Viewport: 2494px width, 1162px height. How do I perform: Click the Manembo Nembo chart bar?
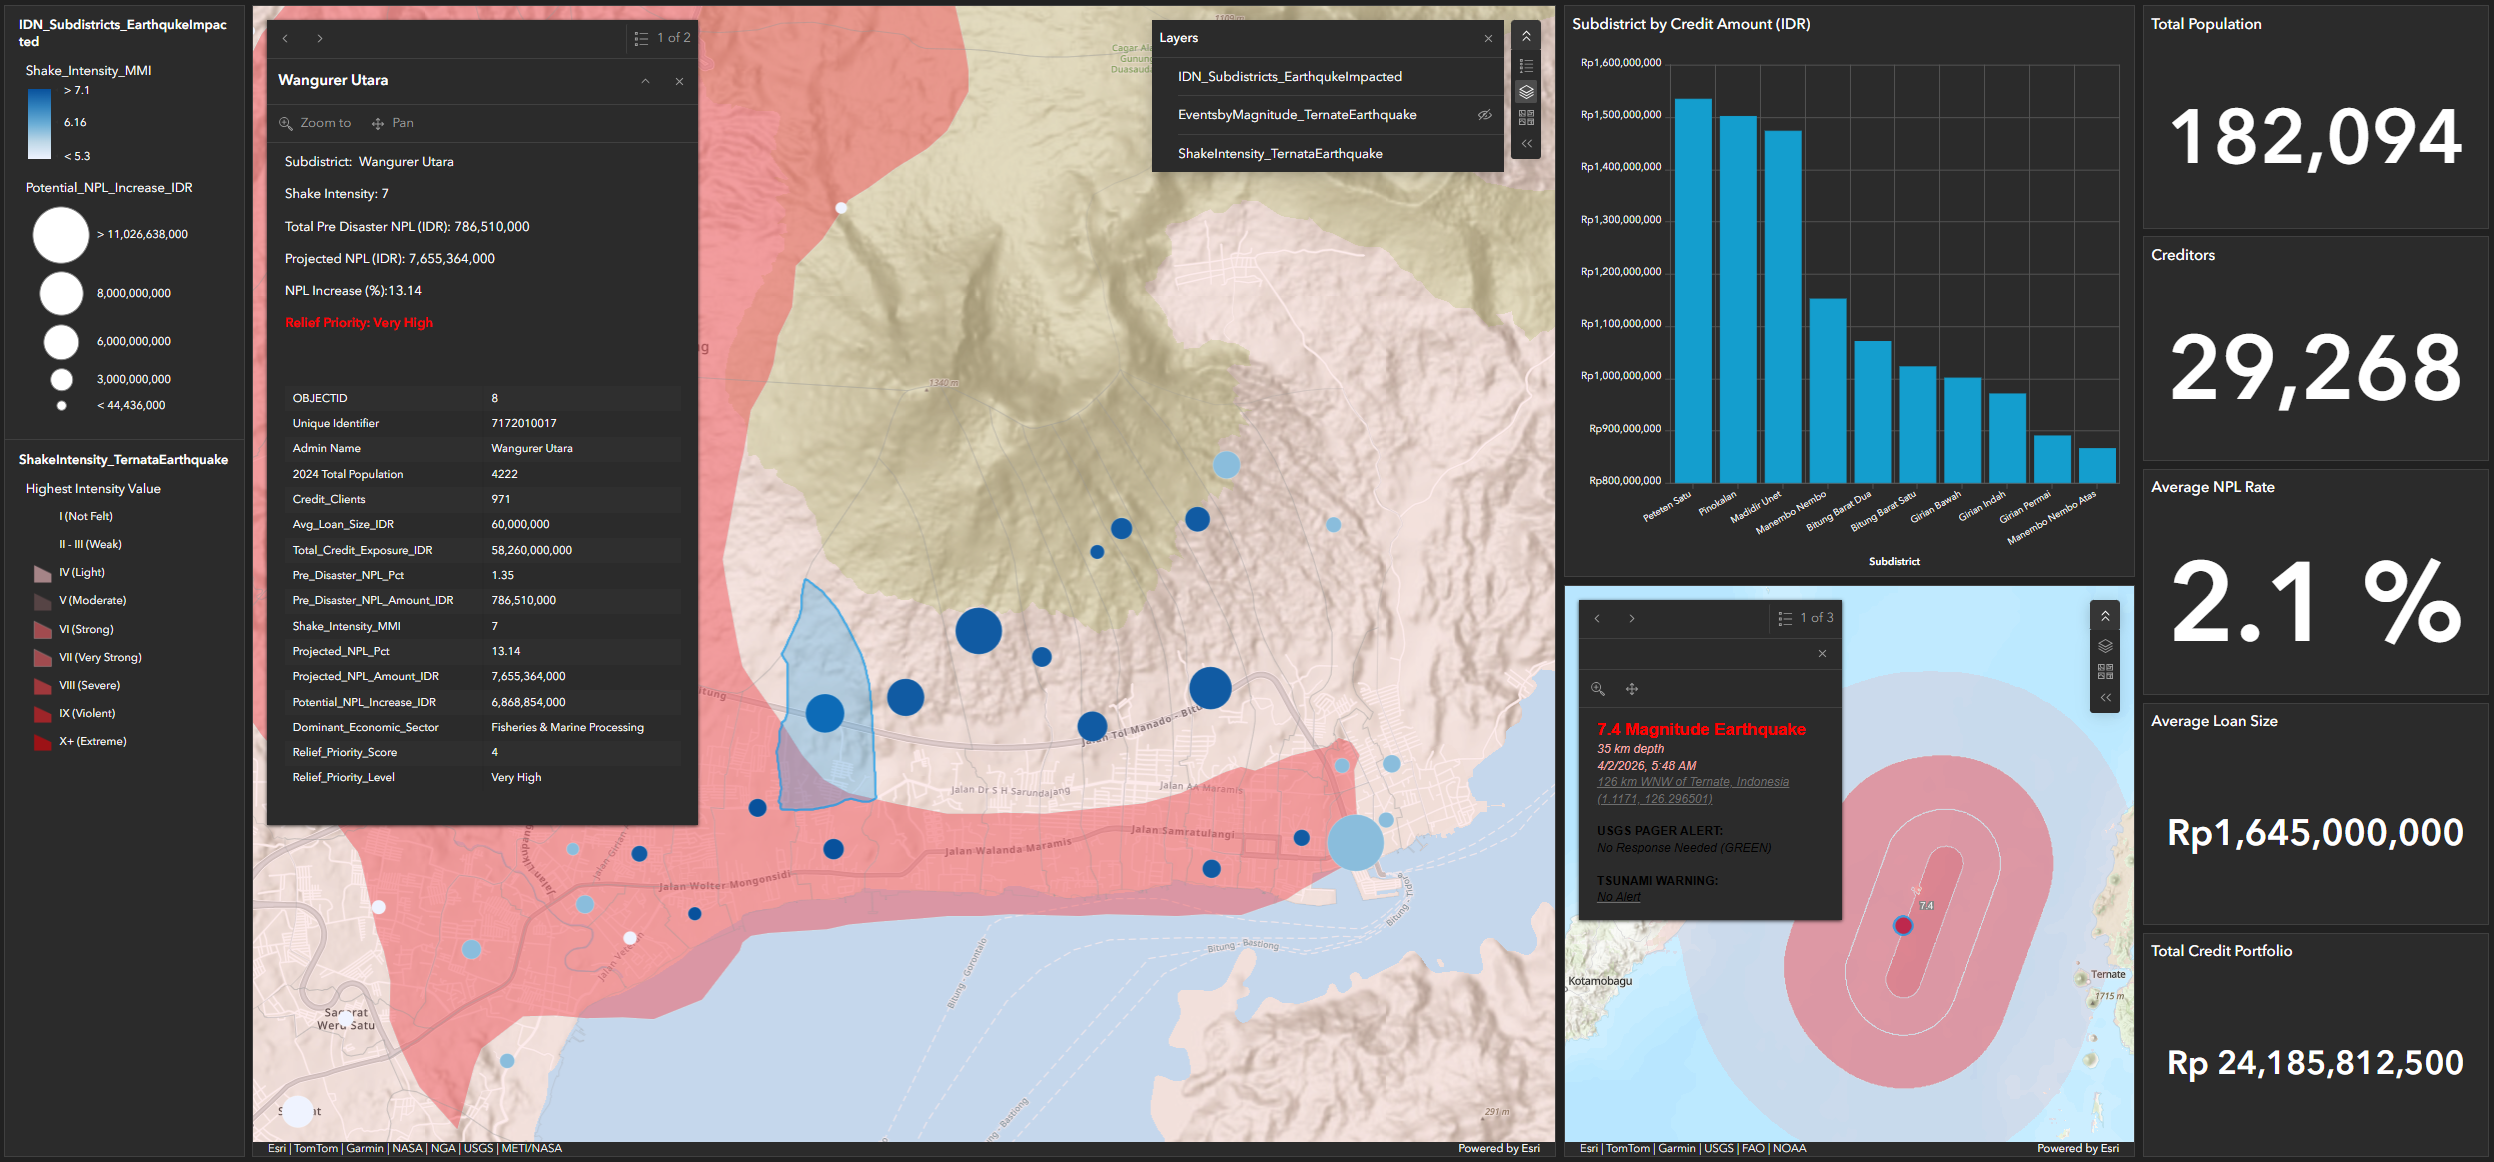tap(1828, 391)
